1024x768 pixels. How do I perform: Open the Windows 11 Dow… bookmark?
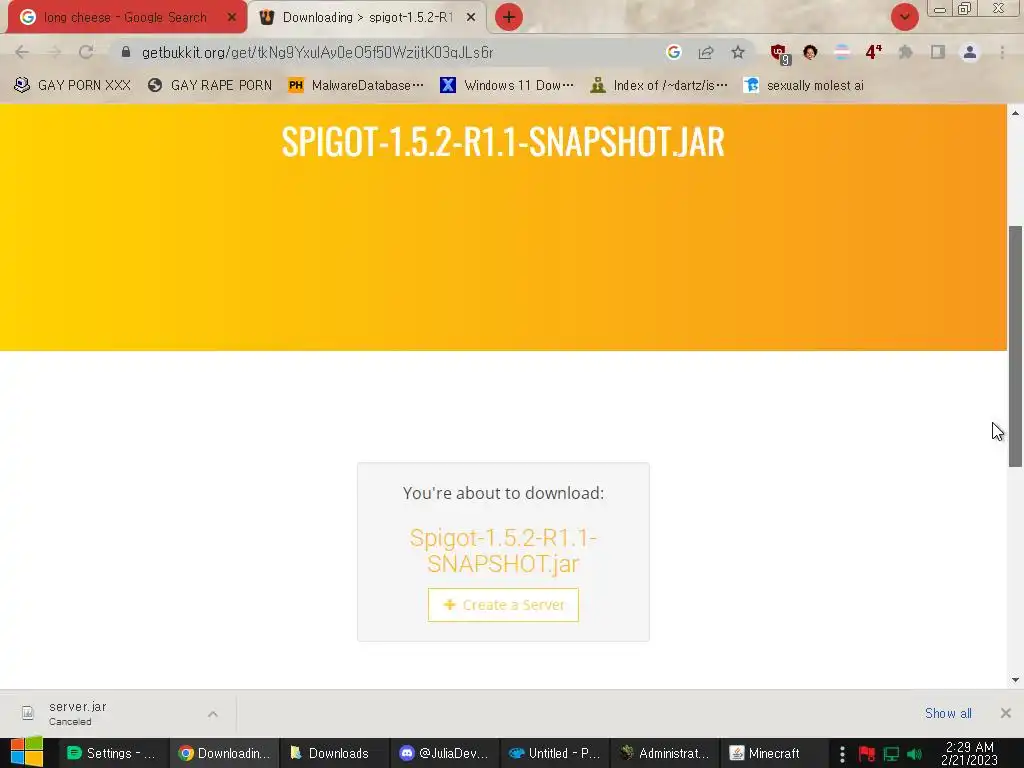[507, 86]
